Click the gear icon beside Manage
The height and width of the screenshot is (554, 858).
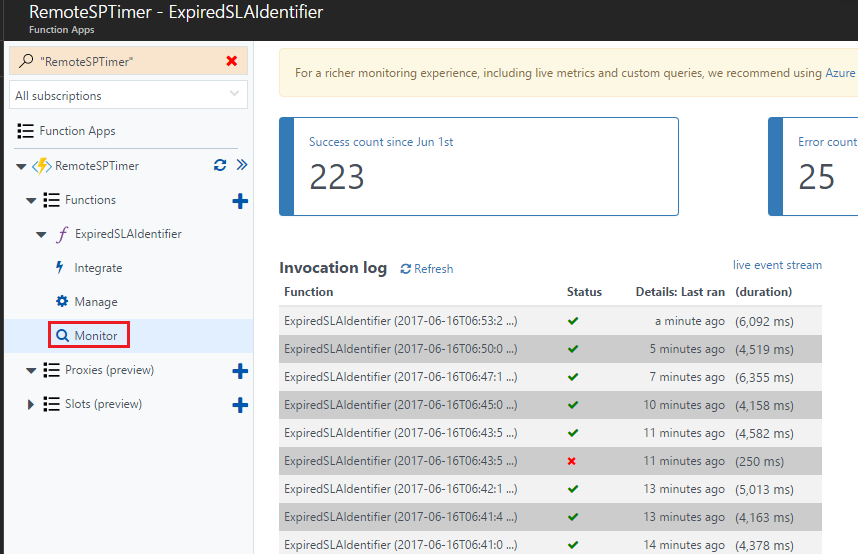click(x=62, y=301)
